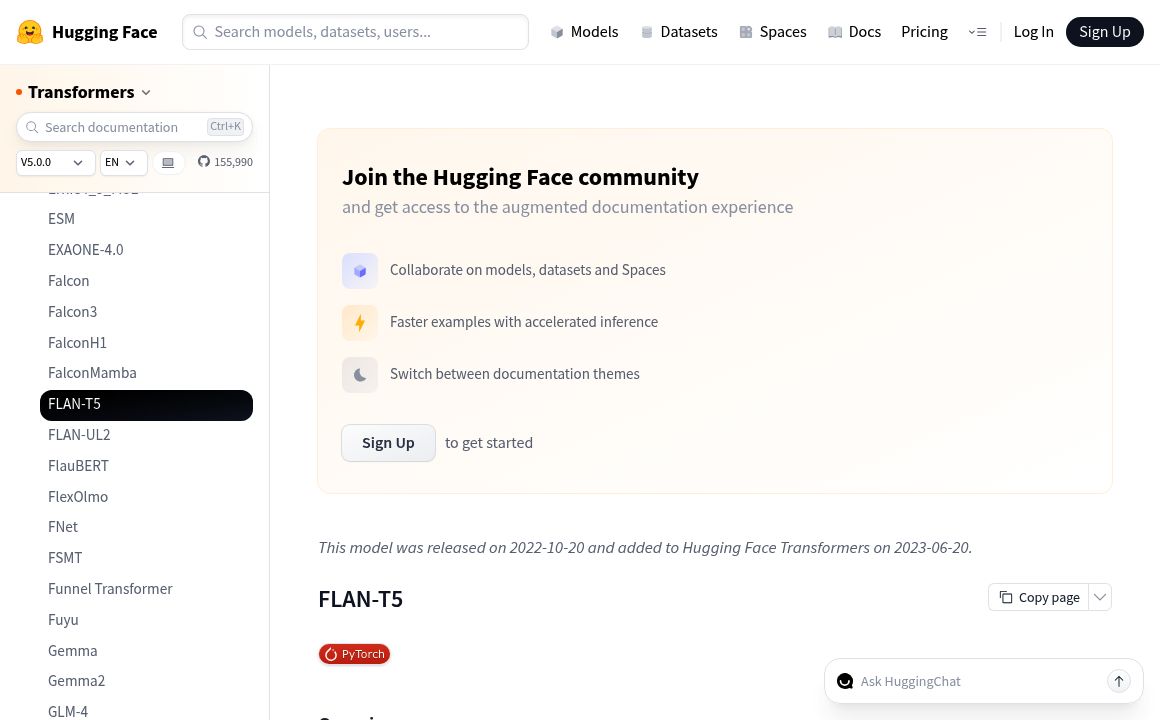1160x720 pixels.
Task: Click the moon icon for documentation themes
Action: coord(360,375)
